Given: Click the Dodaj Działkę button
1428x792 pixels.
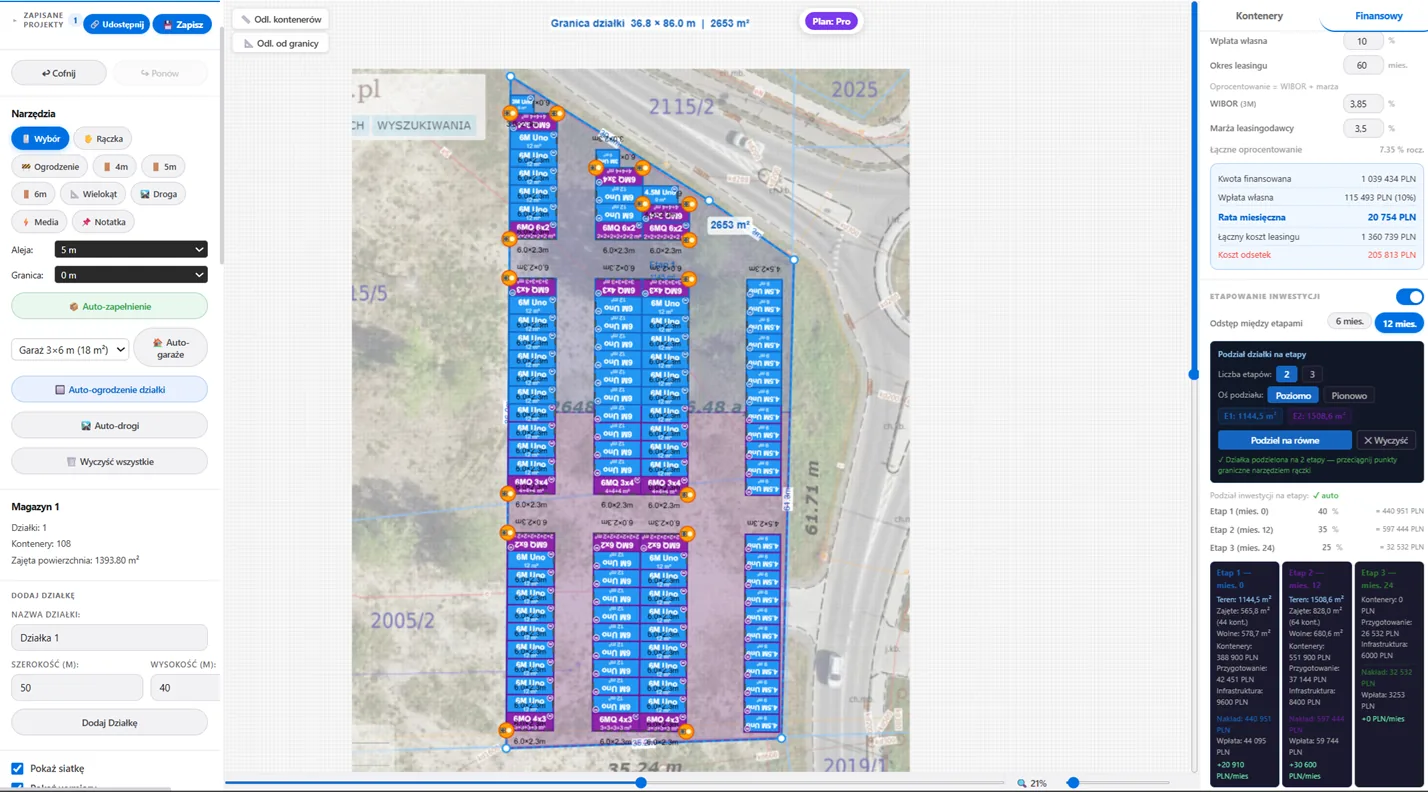Looking at the screenshot, I should [x=109, y=722].
